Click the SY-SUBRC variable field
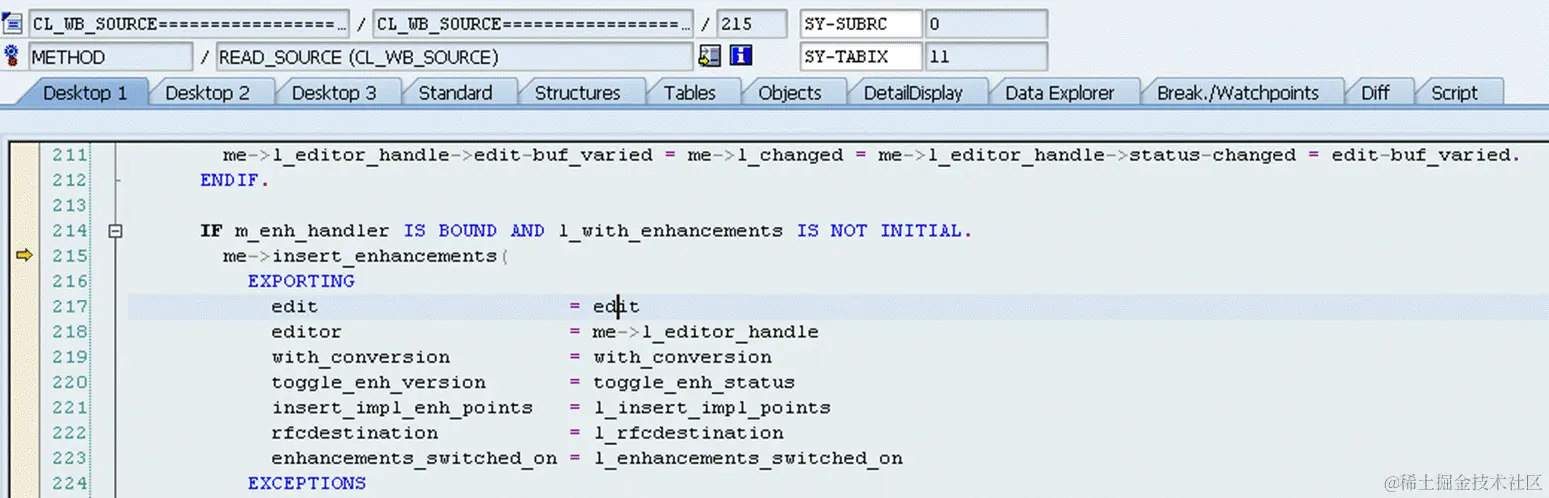 (x=860, y=24)
